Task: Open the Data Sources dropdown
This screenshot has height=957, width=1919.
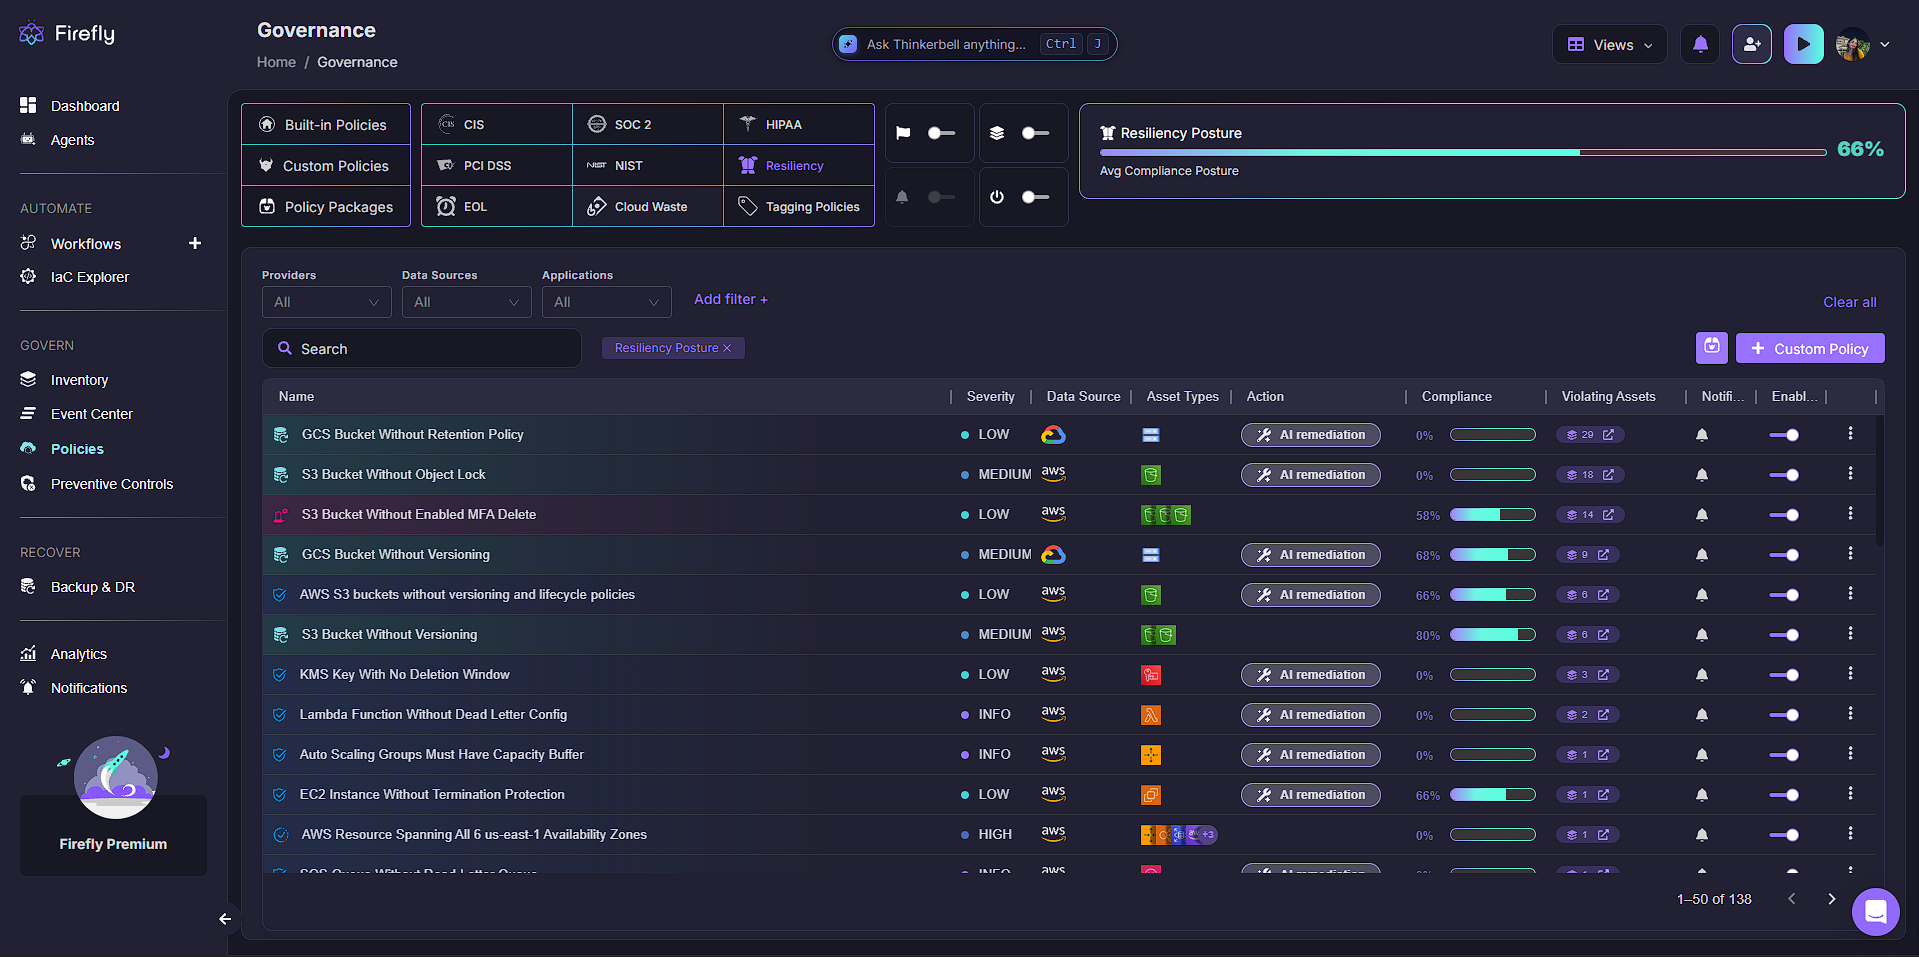Action: [x=467, y=302]
